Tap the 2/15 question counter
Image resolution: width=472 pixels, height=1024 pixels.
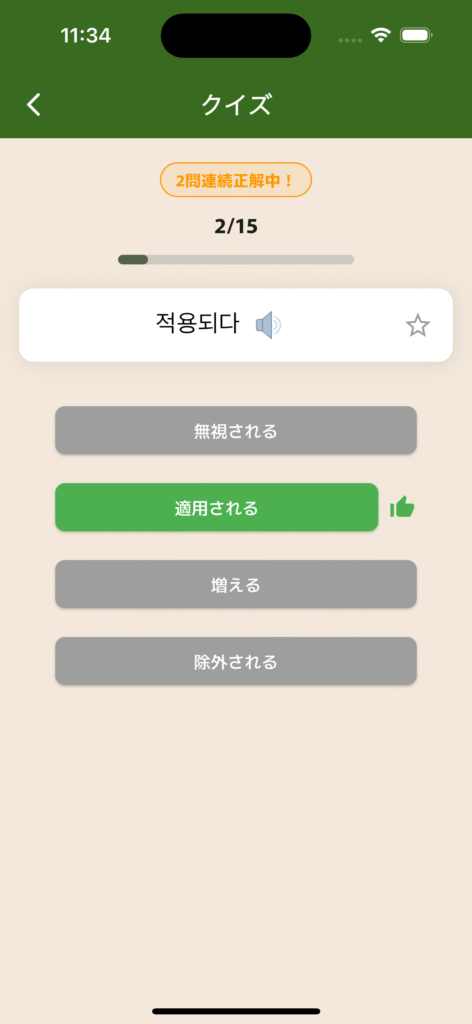tap(236, 227)
